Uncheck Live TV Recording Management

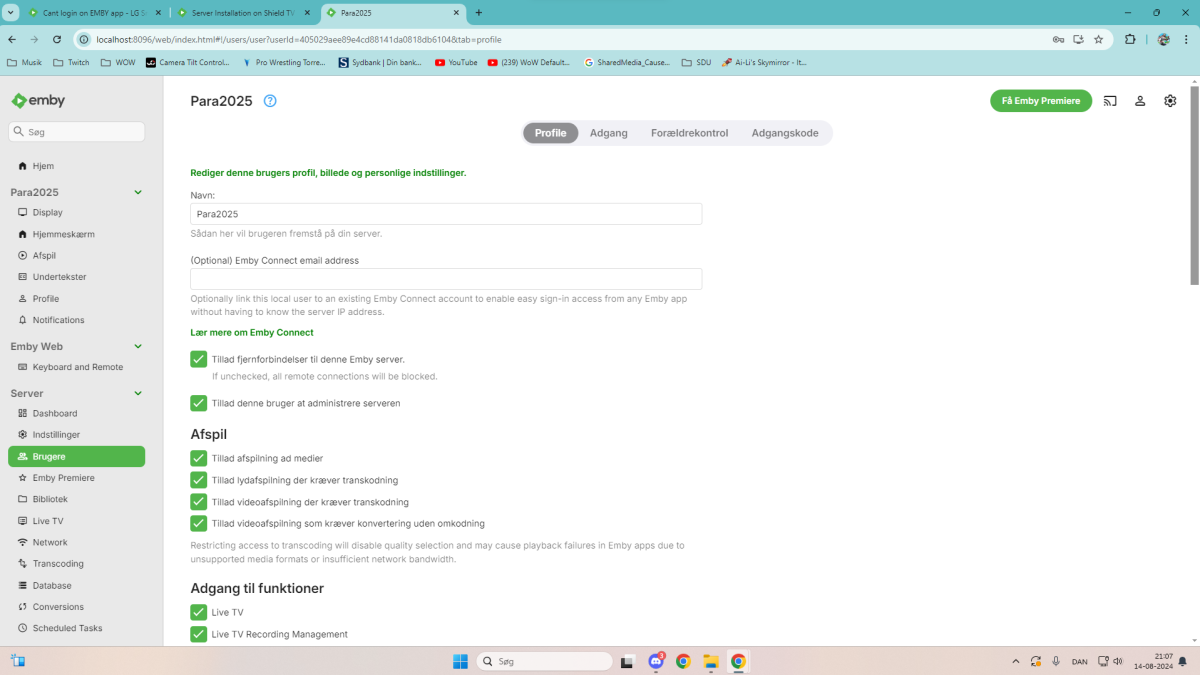[198, 634]
